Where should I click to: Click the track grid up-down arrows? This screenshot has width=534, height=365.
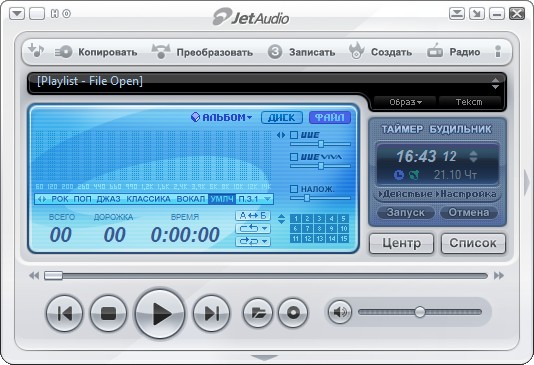[281, 219]
